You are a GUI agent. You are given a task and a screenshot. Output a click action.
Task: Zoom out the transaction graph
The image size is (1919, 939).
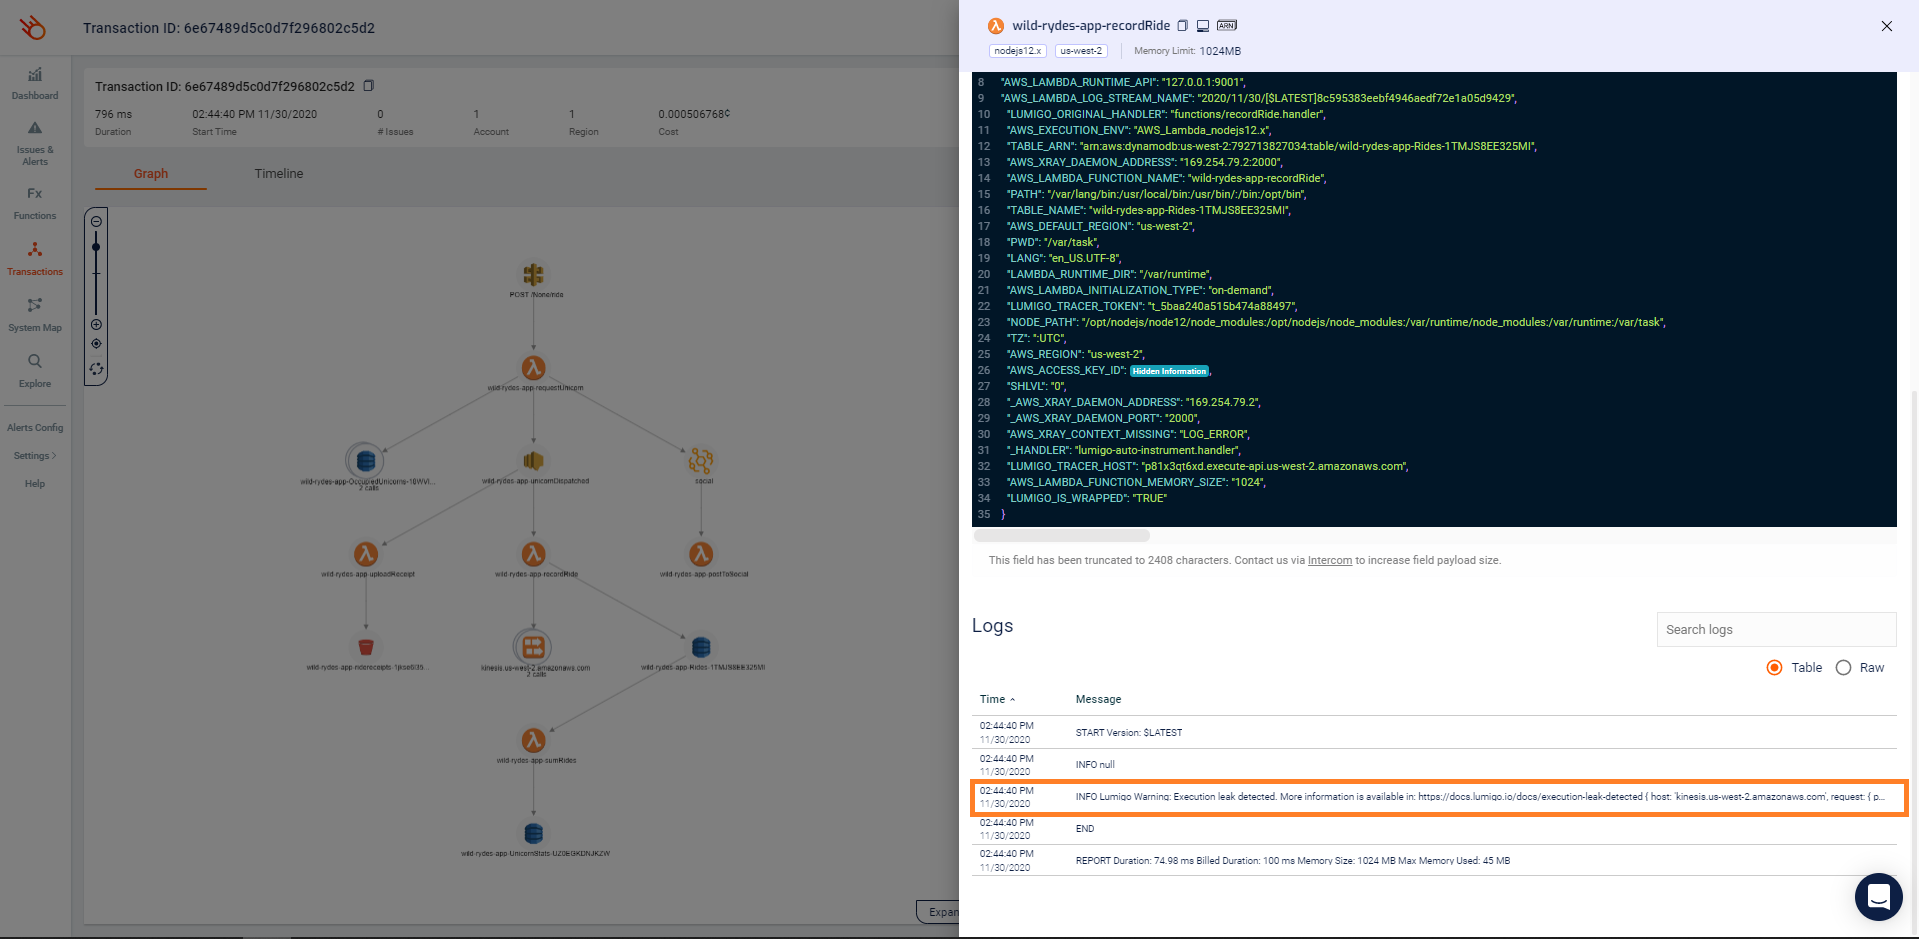coord(96,222)
